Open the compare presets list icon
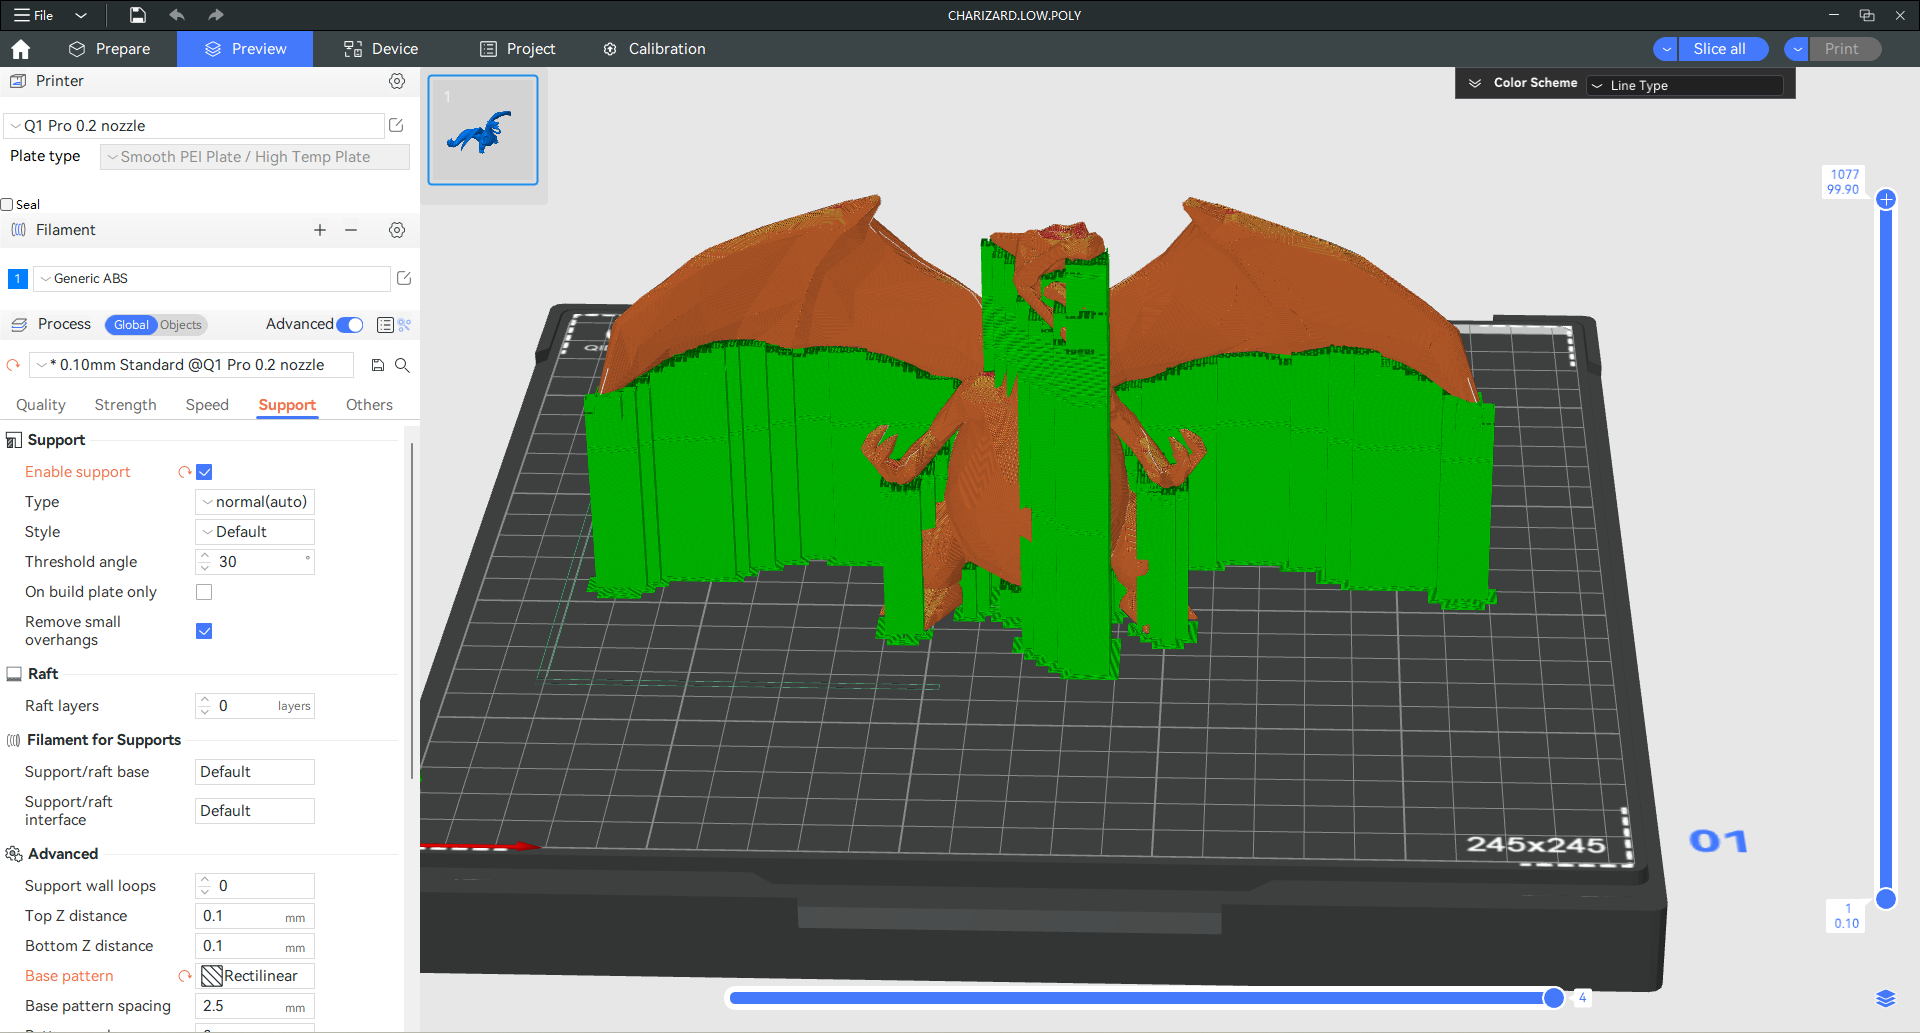 [385, 325]
